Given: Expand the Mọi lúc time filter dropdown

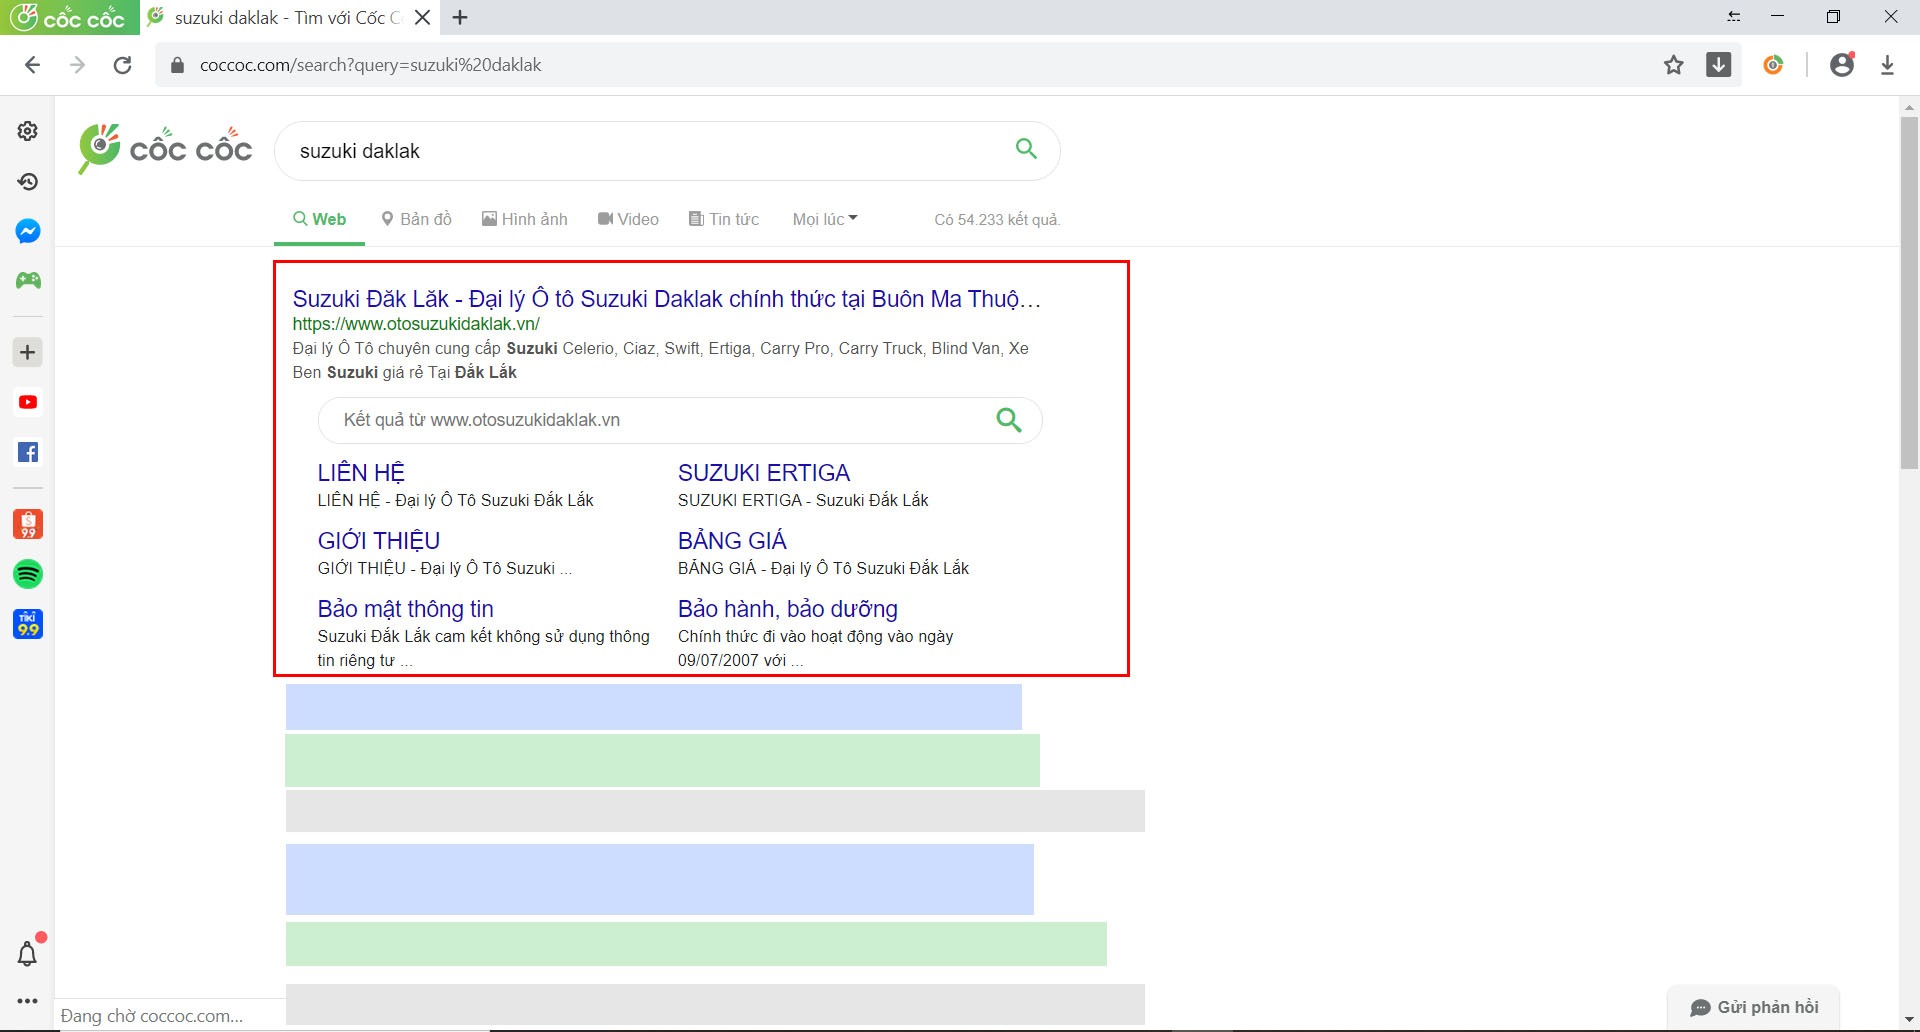Looking at the screenshot, I should point(825,219).
